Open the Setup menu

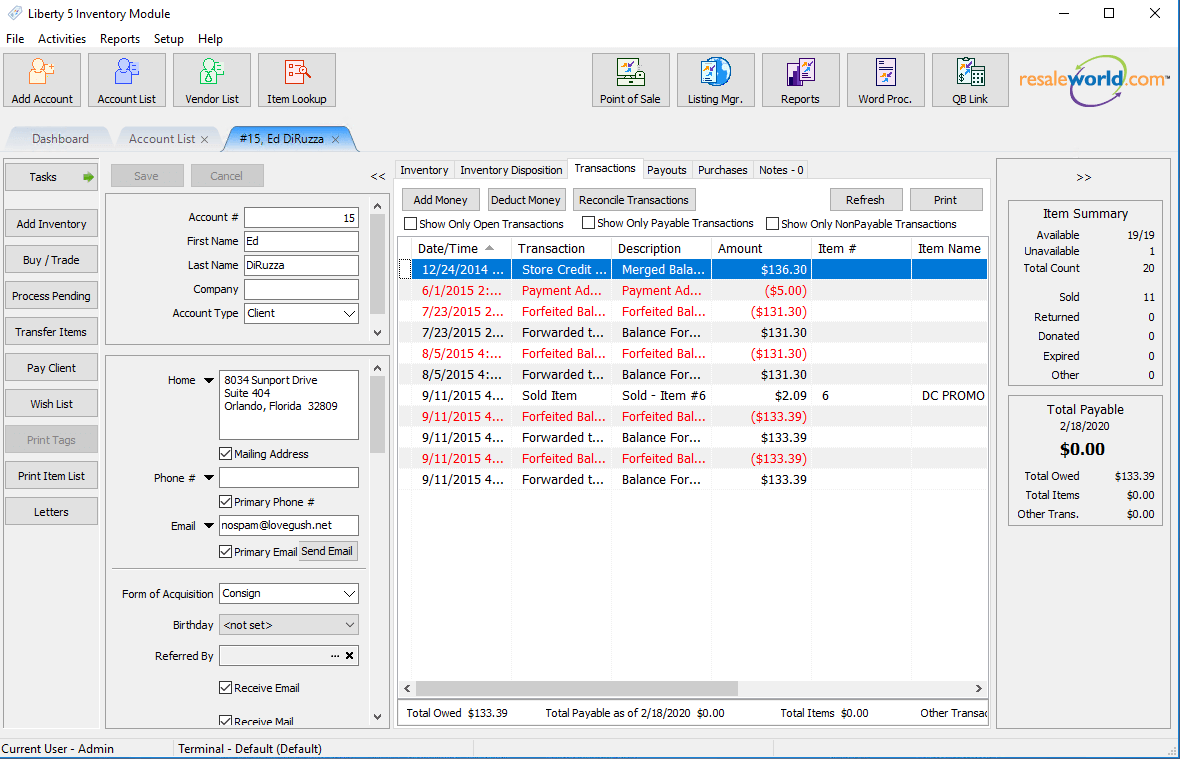tap(169, 39)
